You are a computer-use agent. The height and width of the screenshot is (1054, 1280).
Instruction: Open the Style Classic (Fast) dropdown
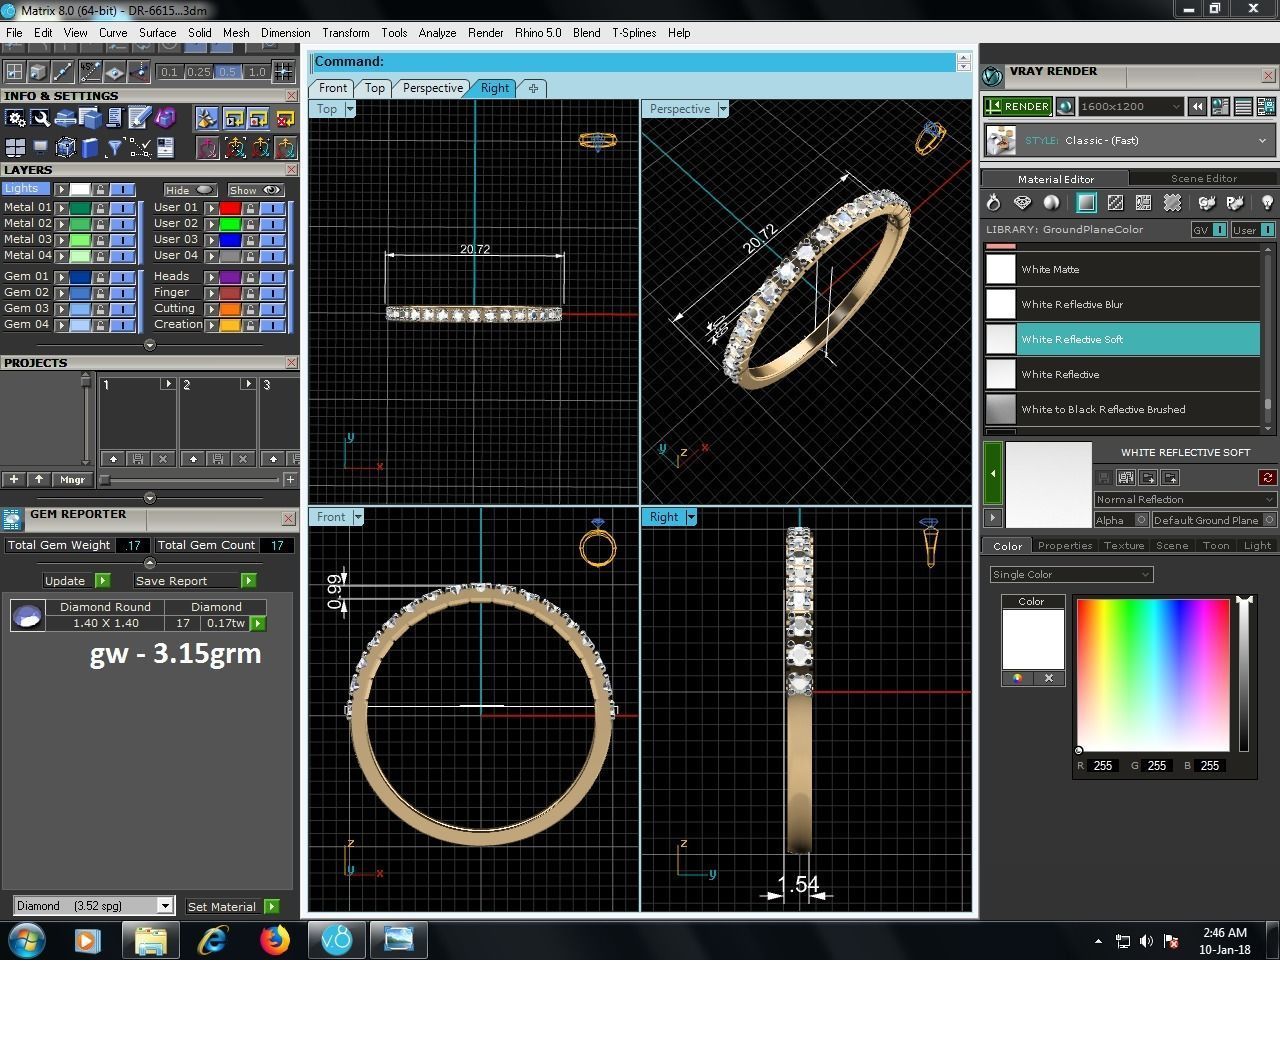(x=1129, y=141)
